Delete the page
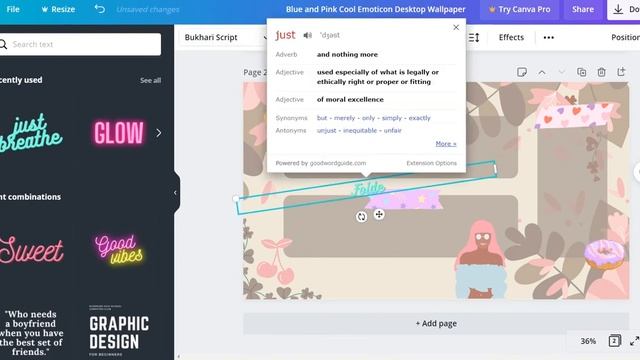This screenshot has width=640, height=360. [x=601, y=72]
